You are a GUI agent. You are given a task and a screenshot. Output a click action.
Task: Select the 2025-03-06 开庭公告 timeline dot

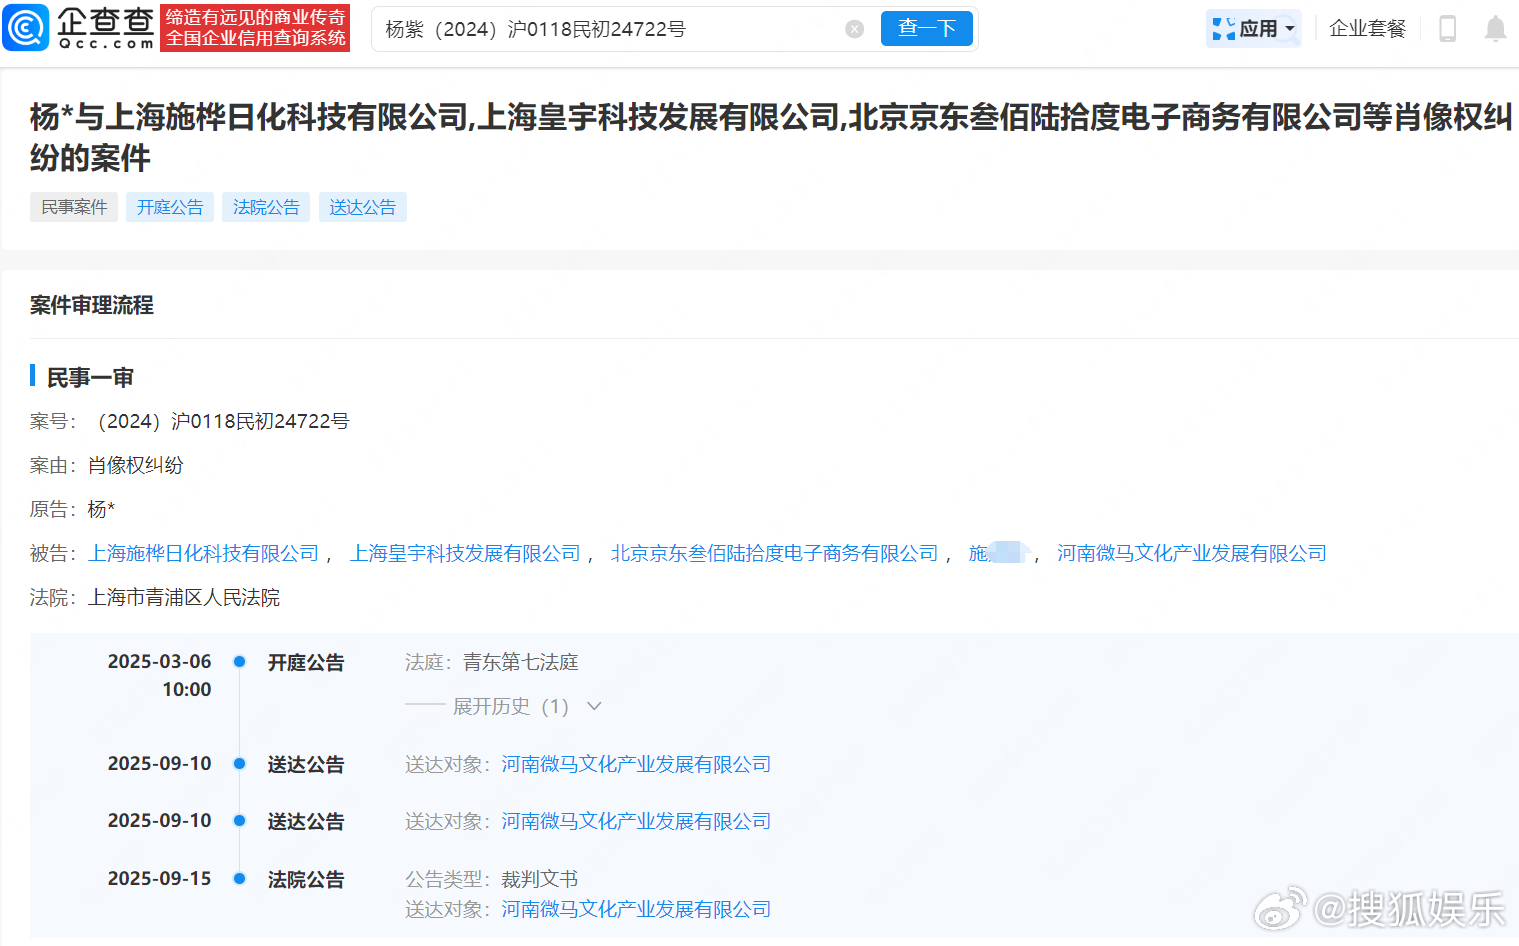pos(240,661)
